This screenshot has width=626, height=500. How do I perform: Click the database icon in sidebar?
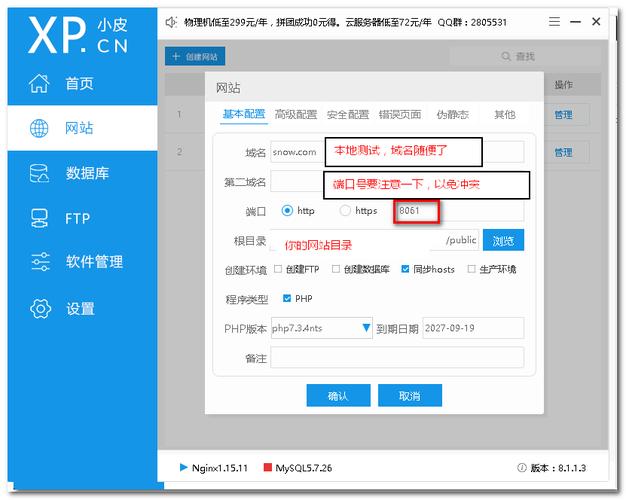coord(39,173)
